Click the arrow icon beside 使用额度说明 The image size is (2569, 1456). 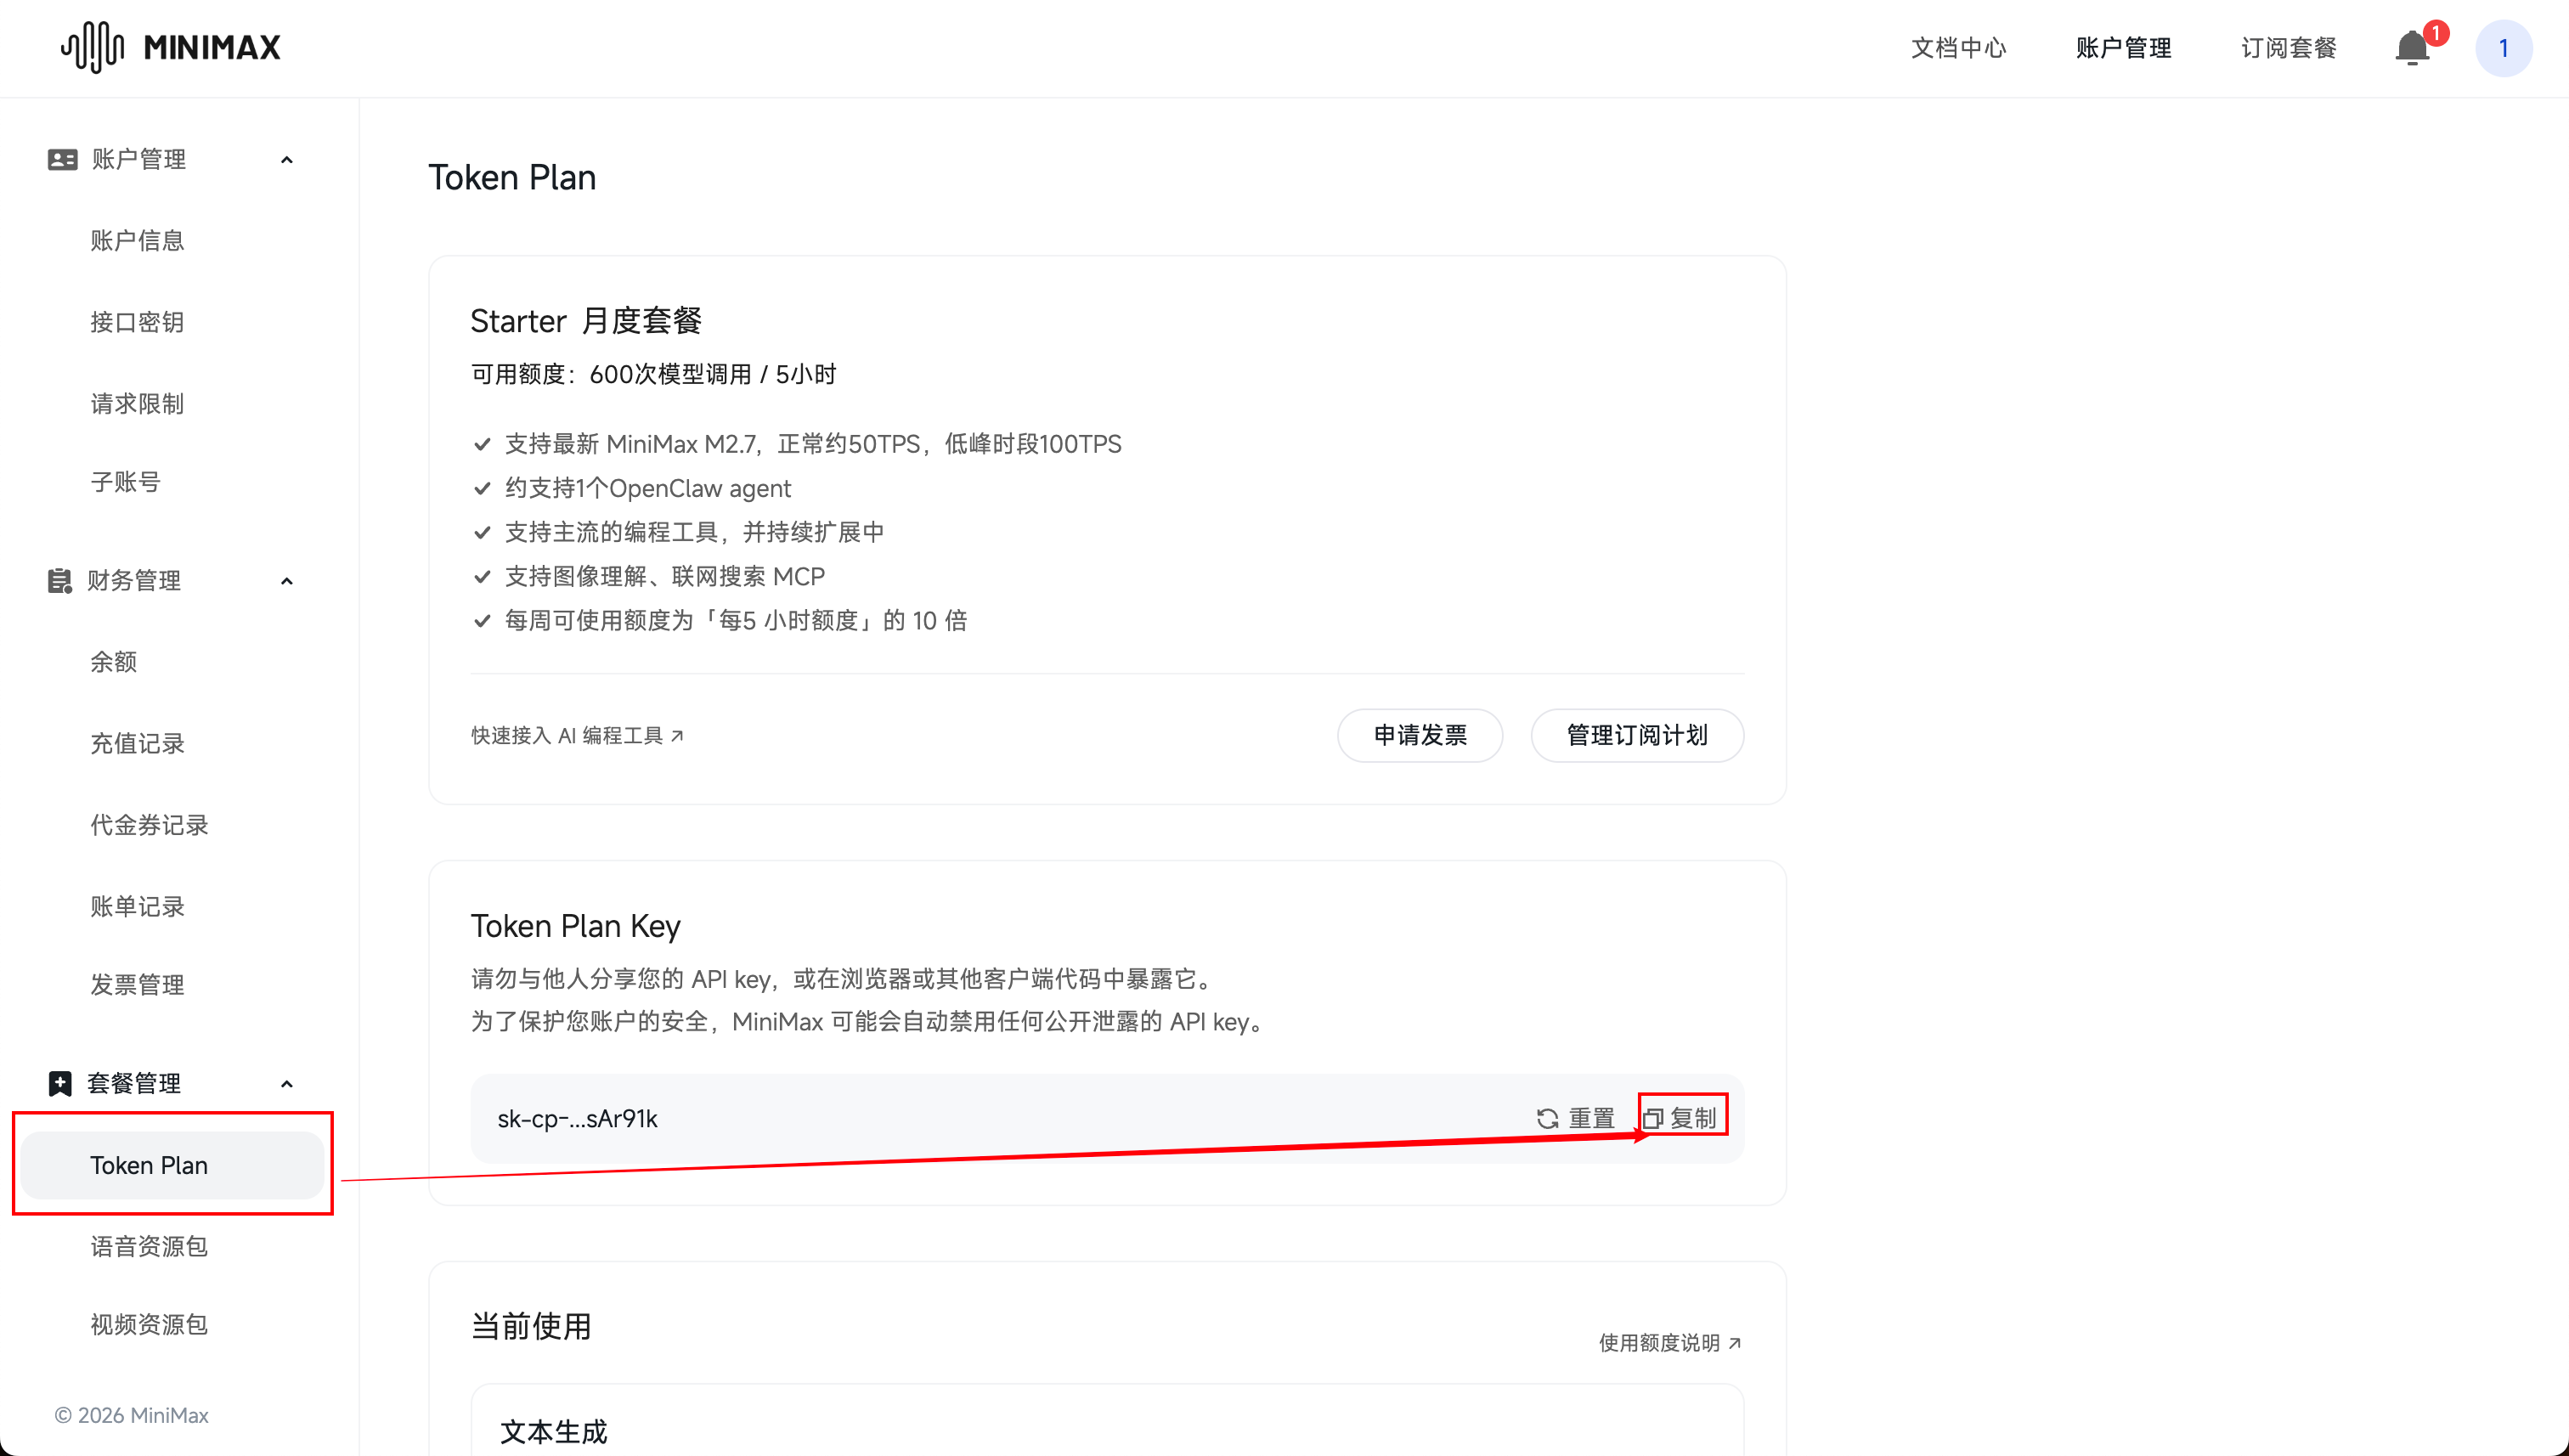click(1734, 1343)
